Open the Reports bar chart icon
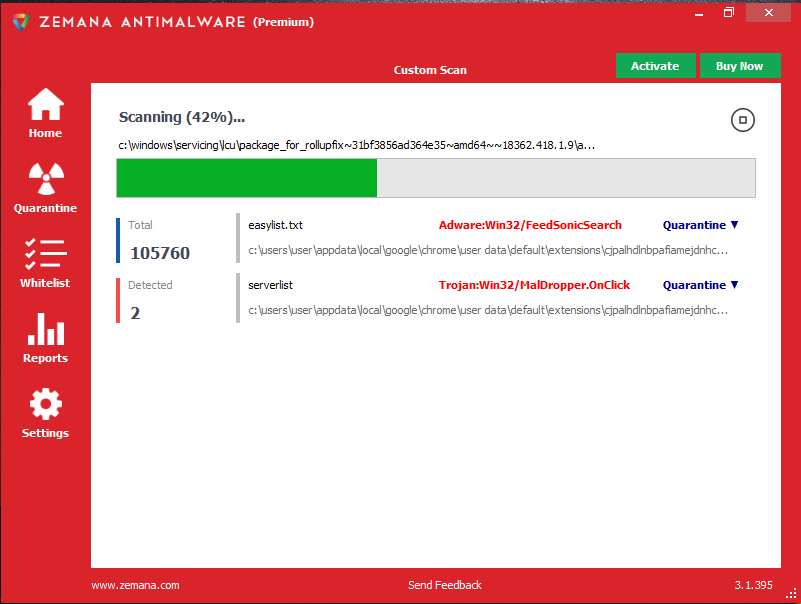Image resolution: width=801 pixels, height=604 pixels. coord(45,329)
